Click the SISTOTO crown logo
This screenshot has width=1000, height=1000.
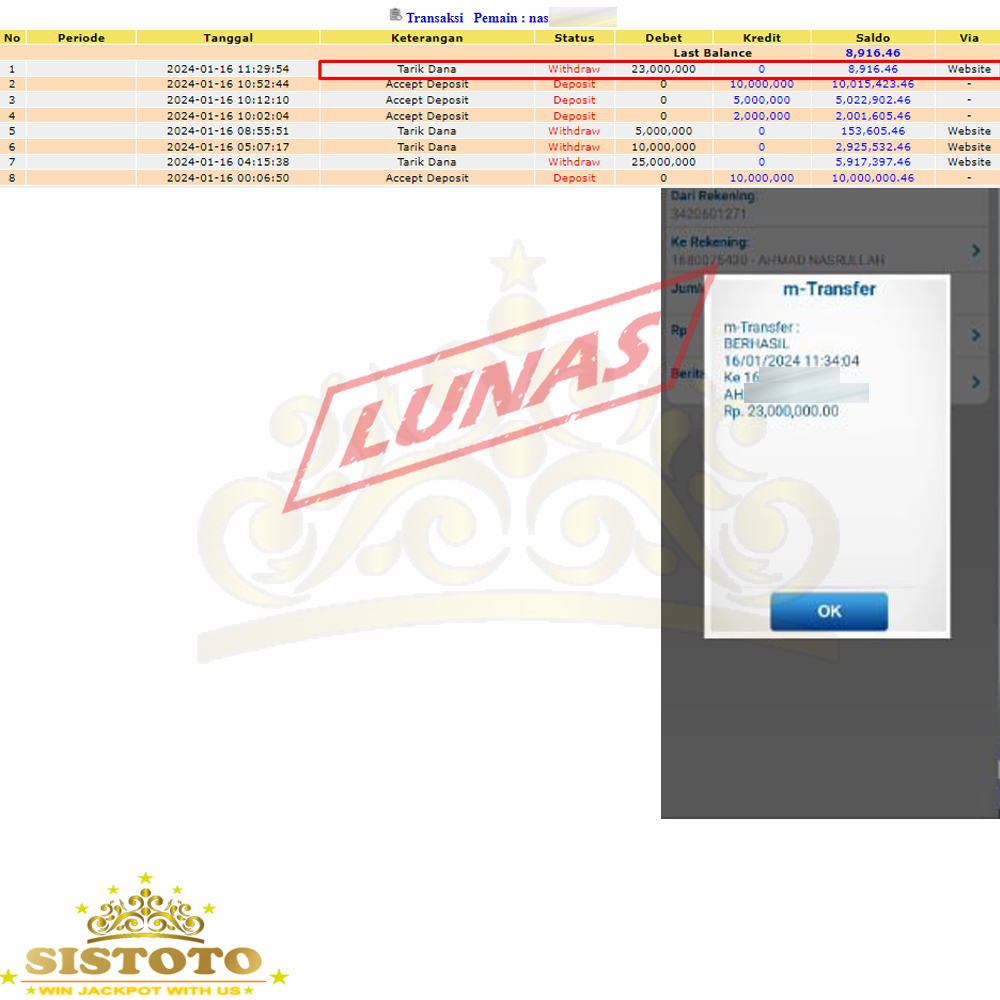(x=144, y=935)
